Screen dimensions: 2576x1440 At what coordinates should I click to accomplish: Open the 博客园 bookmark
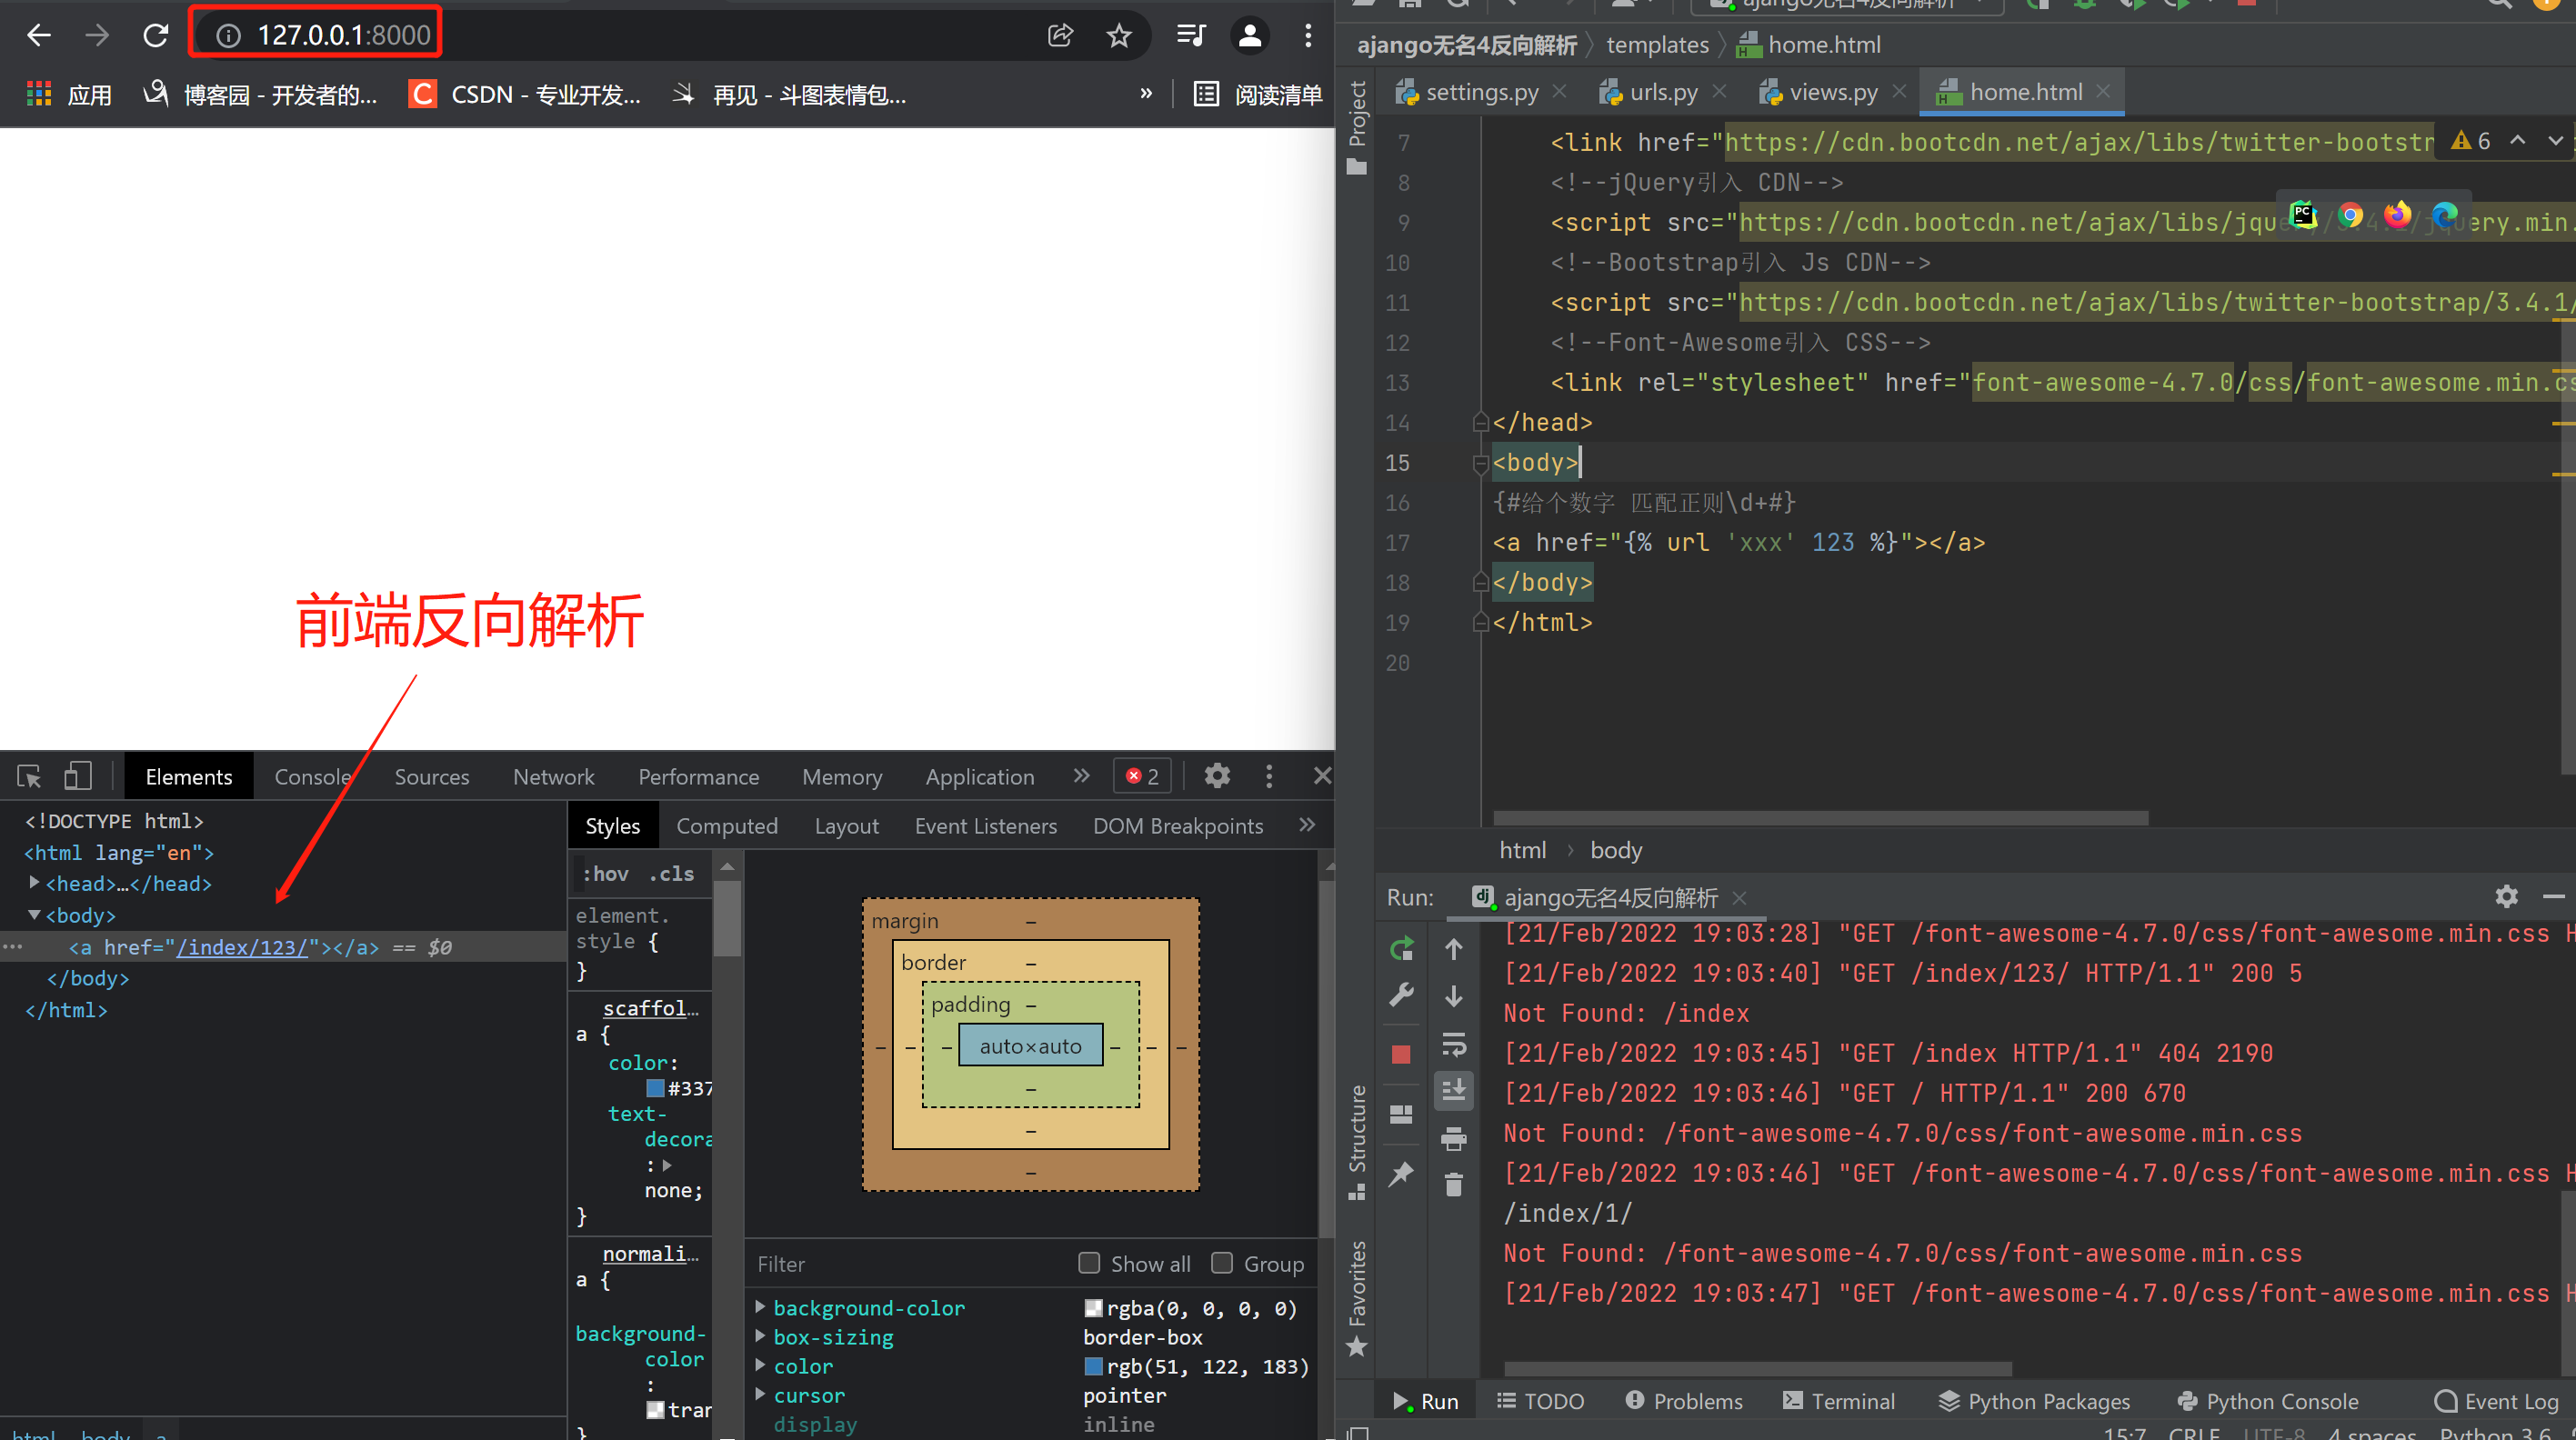click(261, 94)
